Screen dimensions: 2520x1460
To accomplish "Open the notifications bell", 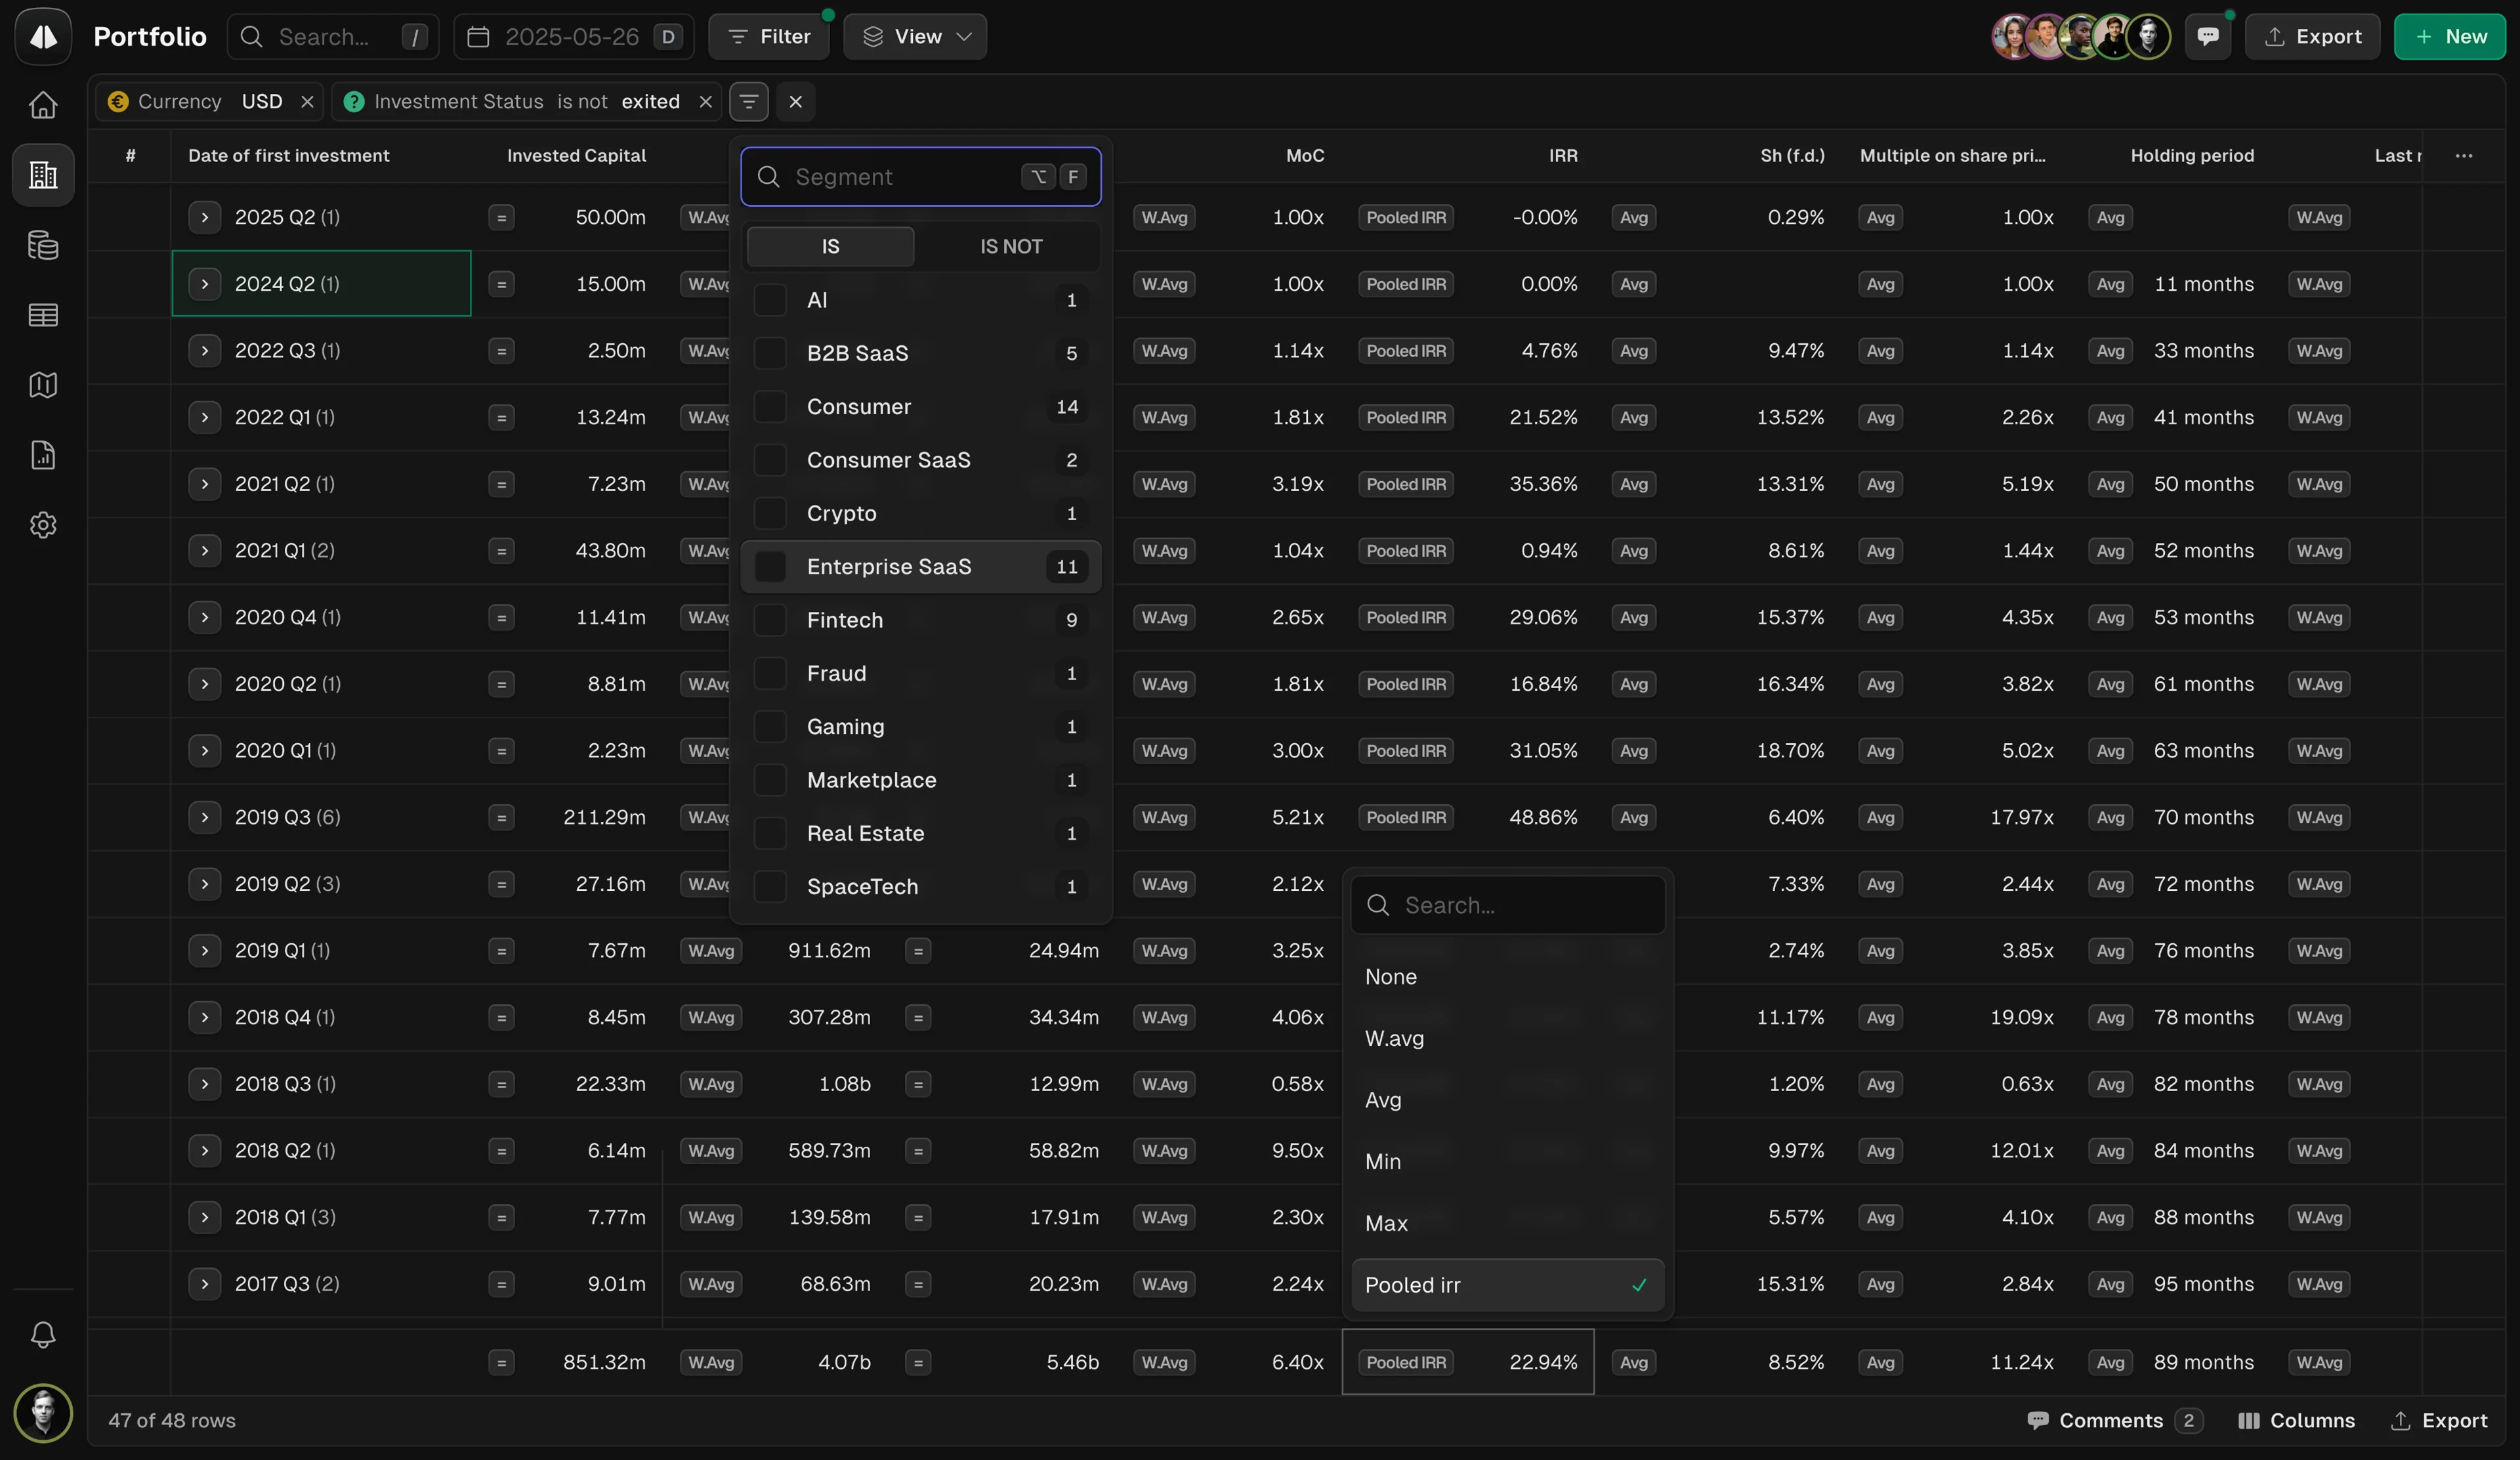I will pyautogui.click(x=43, y=1334).
